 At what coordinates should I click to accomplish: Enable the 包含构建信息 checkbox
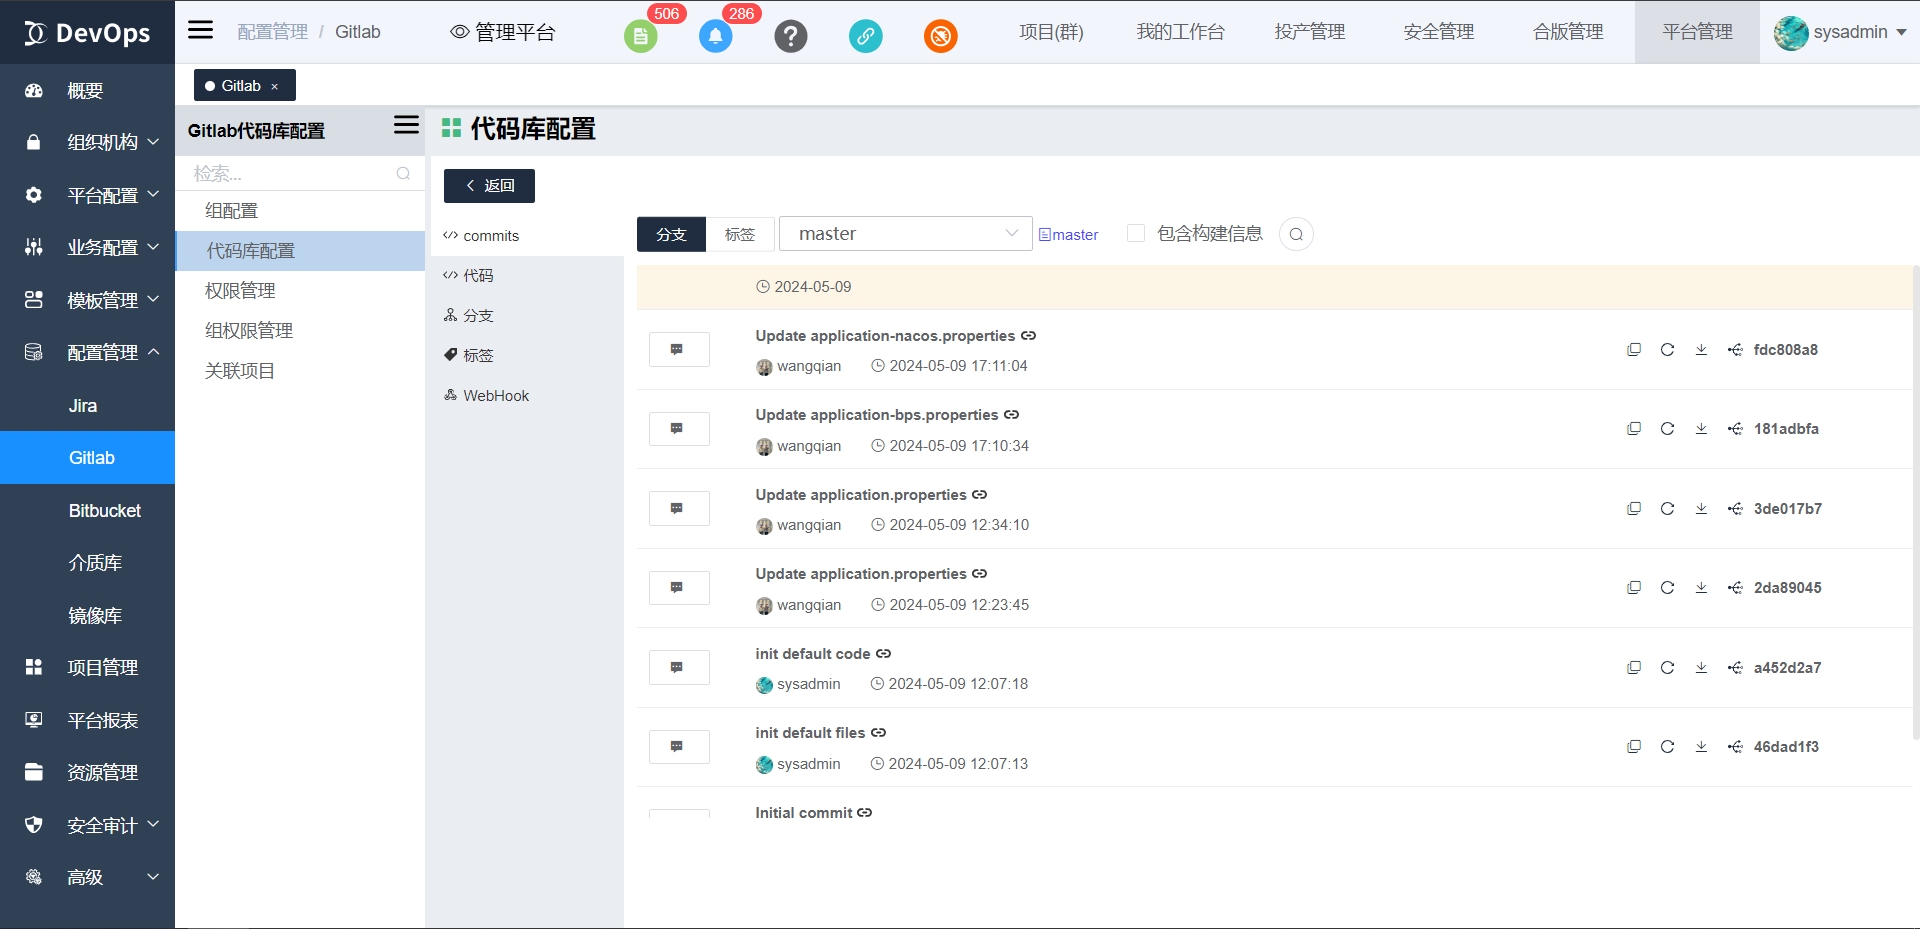pos(1136,233)
